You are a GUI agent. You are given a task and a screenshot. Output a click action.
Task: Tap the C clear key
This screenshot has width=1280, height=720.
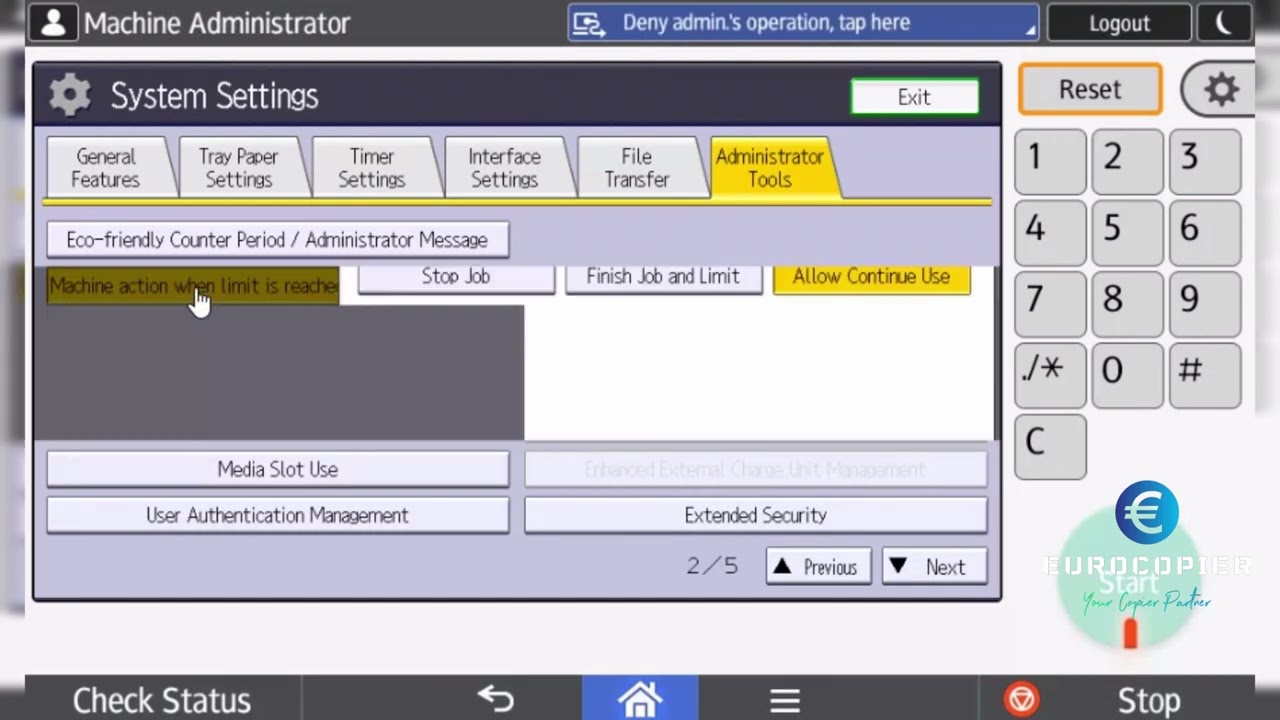point(1050,446)
